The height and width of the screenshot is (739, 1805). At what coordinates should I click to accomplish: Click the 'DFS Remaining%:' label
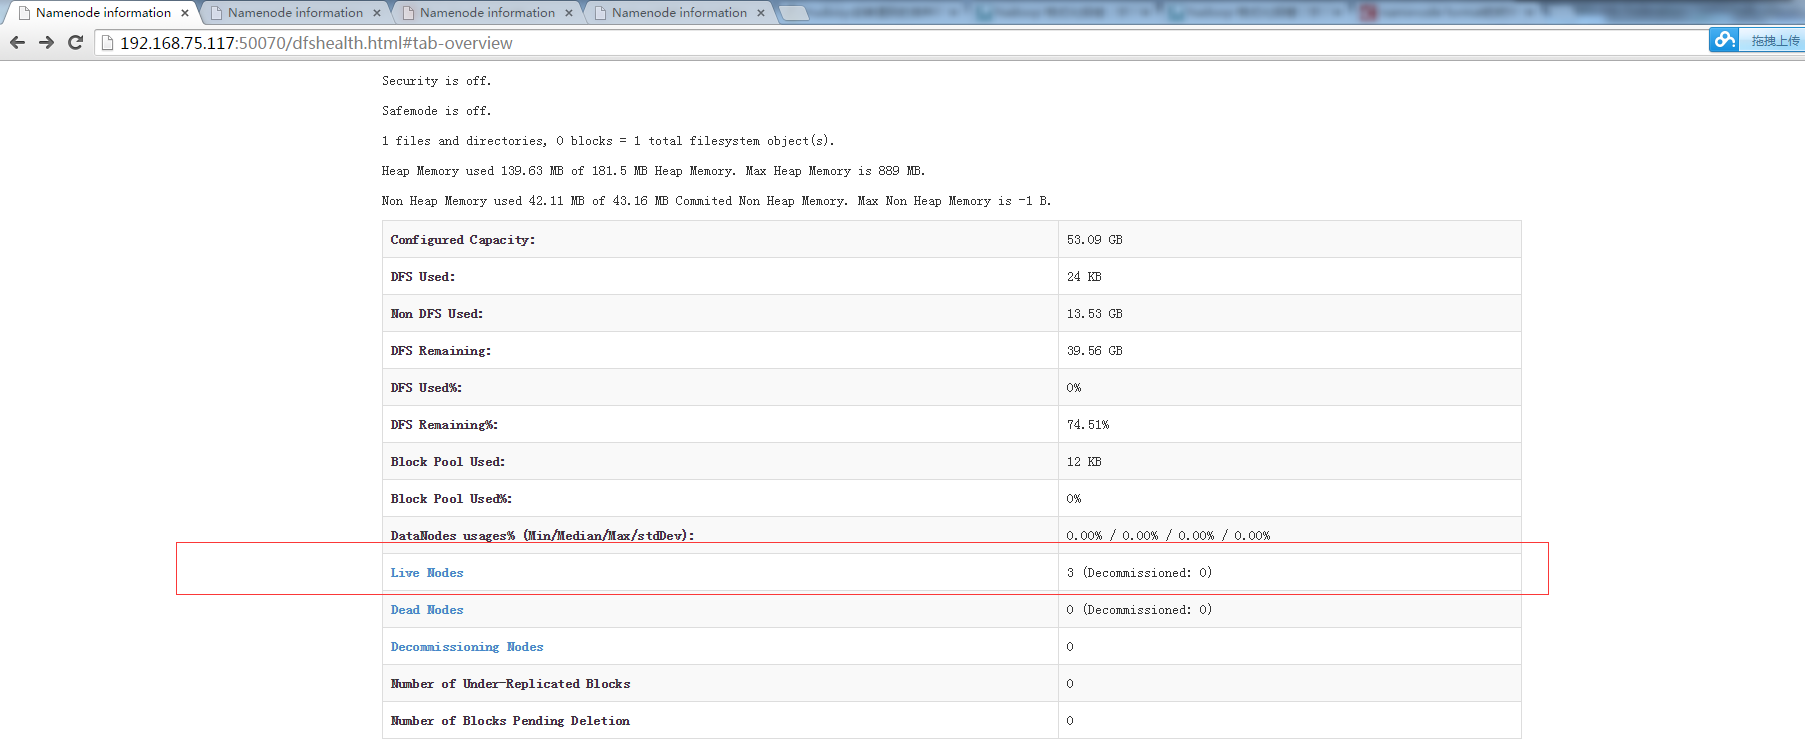click(x=444, y=425)
